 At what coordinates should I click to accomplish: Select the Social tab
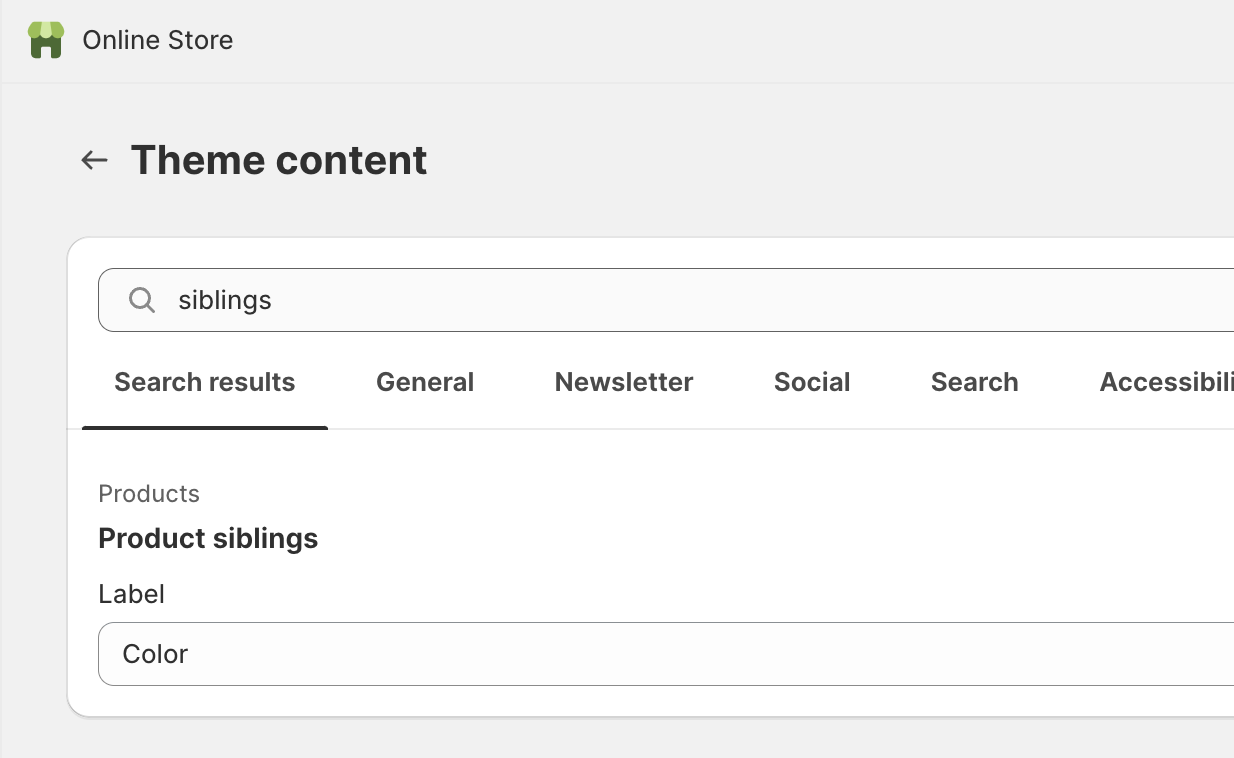(811, 382)
